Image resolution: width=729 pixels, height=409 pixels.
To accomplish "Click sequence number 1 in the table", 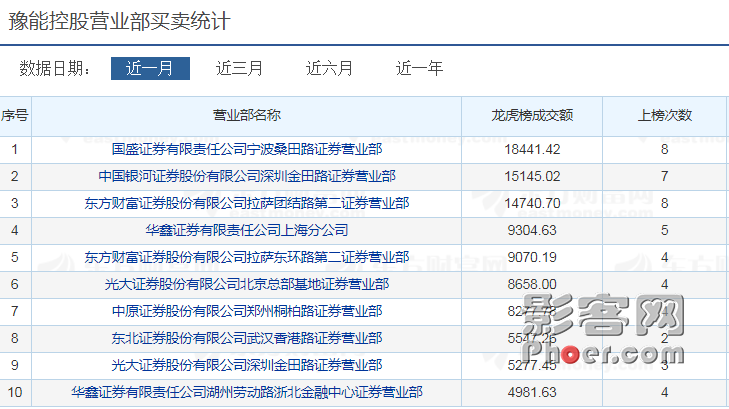I will 14,149.
